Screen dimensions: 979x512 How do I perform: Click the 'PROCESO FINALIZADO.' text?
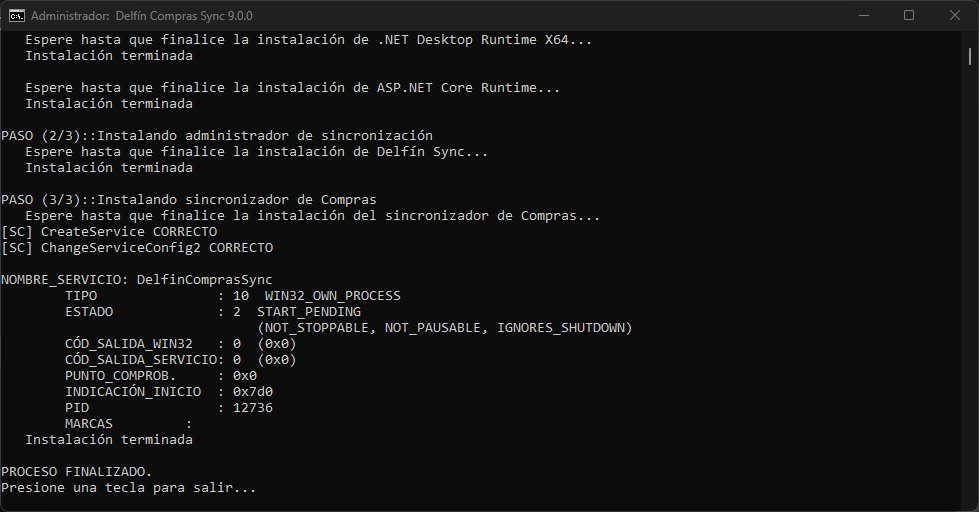click(x=76, y=471)
